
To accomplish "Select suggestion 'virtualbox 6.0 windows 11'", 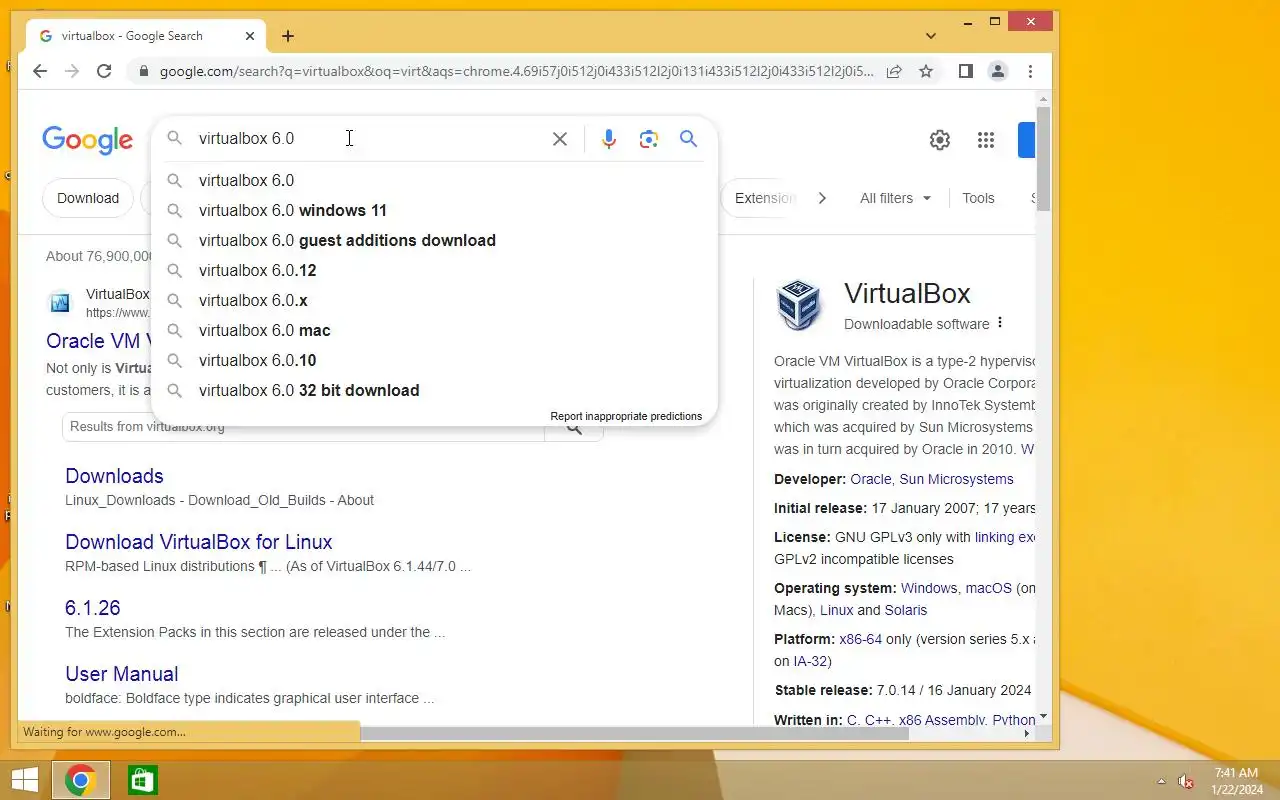I will click(434, 210).
